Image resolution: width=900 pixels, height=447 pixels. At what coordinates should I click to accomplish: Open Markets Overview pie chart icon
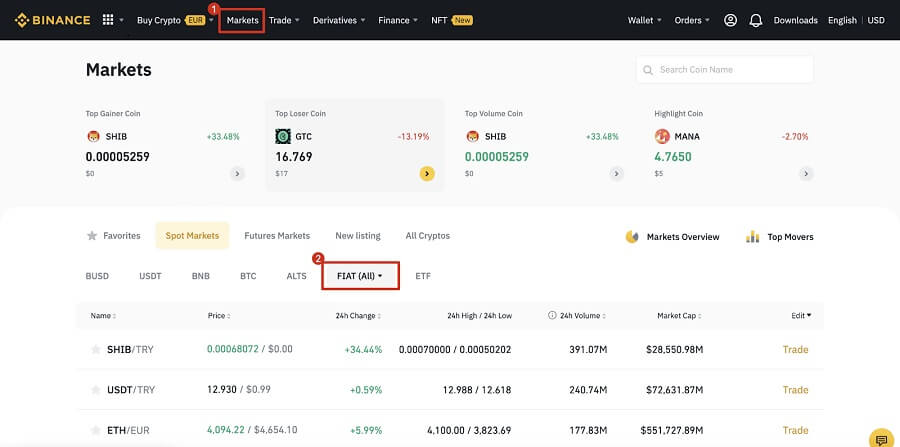click(632, 236)
